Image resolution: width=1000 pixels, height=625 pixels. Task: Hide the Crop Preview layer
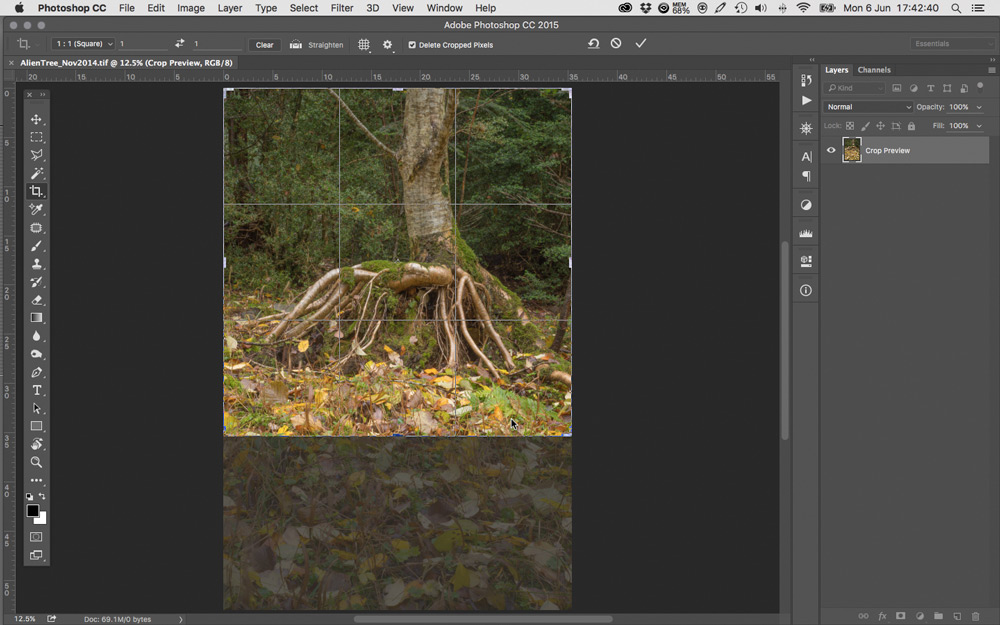[x=831, y=151]
